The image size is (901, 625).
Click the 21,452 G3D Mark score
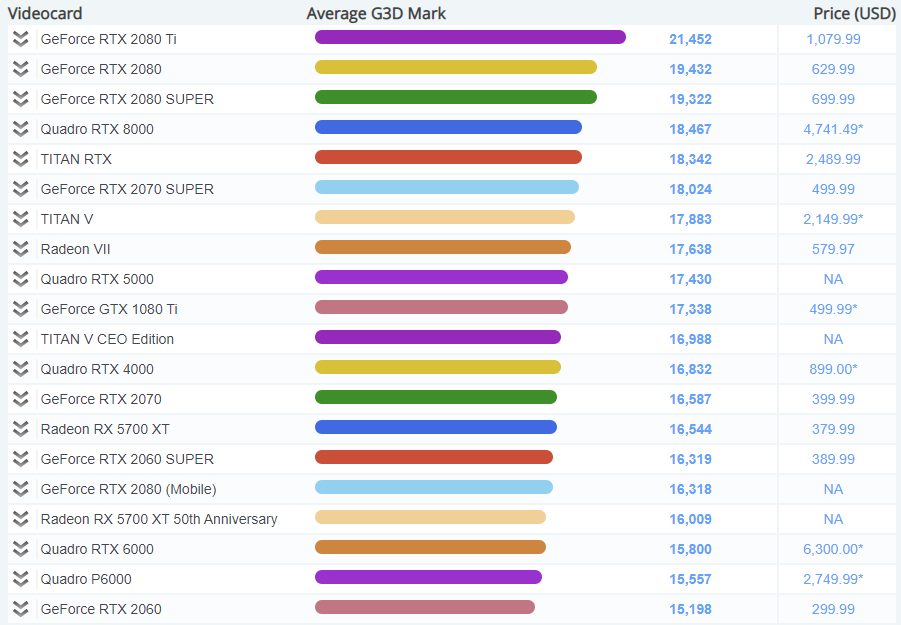[x=691, y=39]
